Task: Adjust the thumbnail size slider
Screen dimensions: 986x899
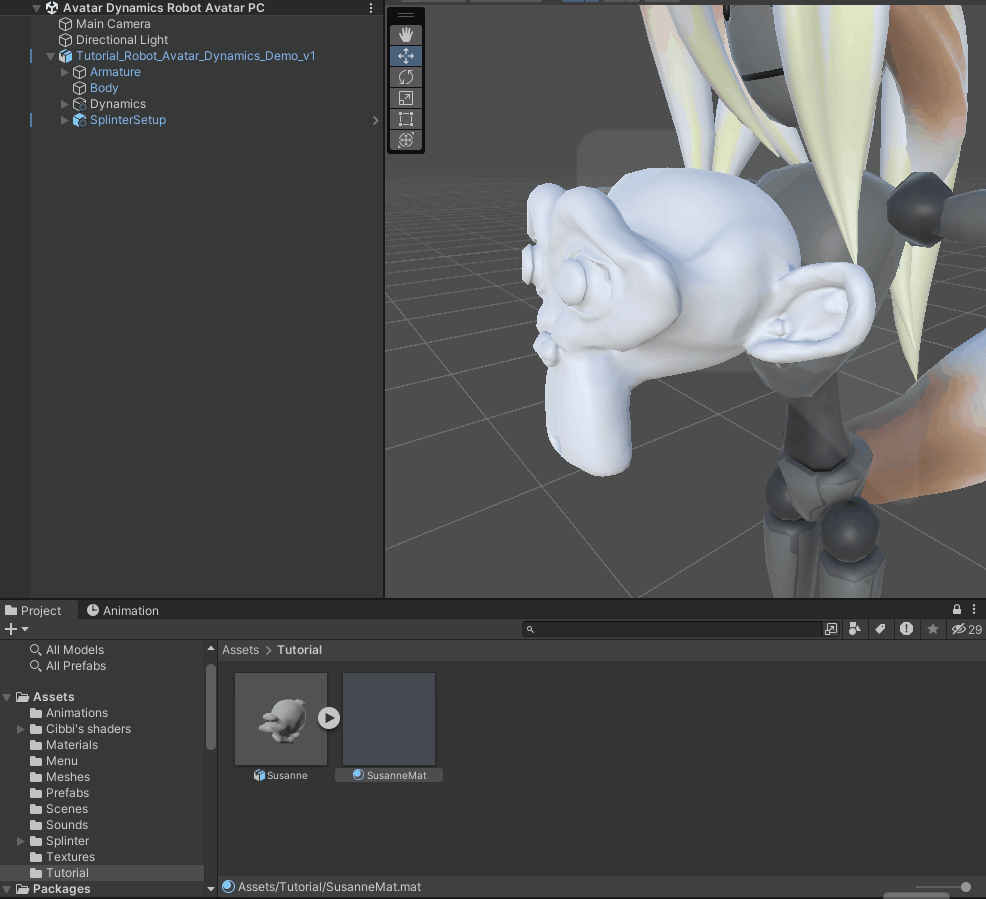Action: point(965,887)
